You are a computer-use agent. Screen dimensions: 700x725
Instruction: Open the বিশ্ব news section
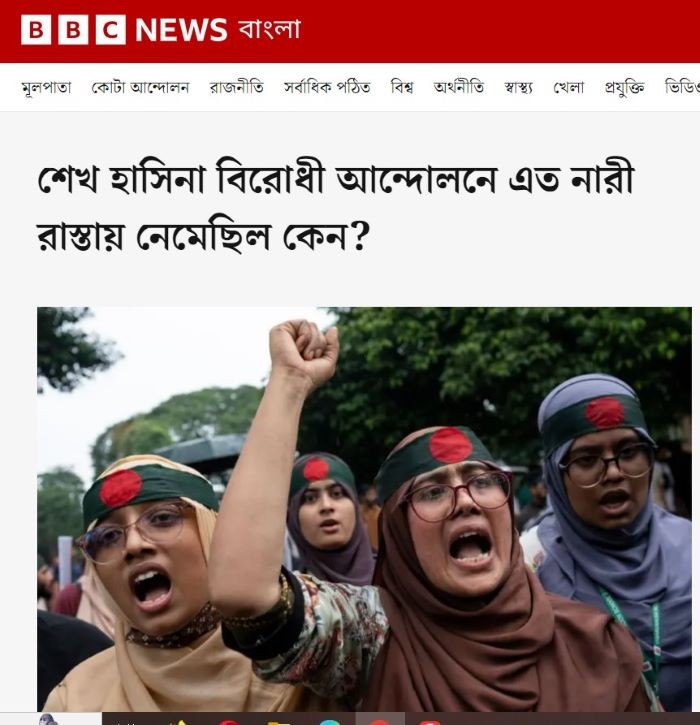coord(402,87)
